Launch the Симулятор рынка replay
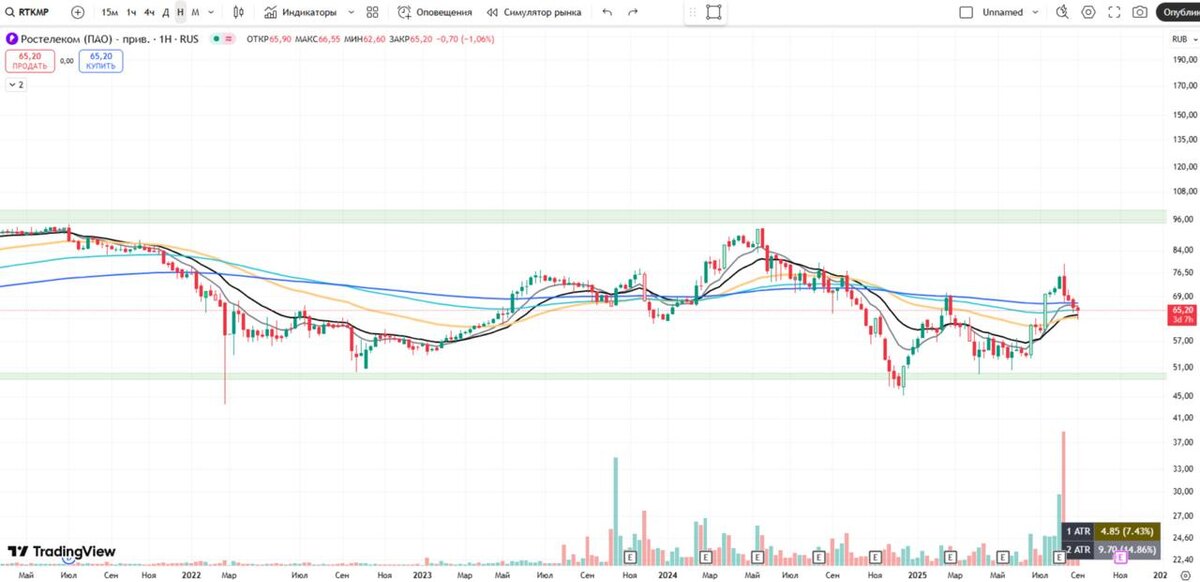 (535, 12)
